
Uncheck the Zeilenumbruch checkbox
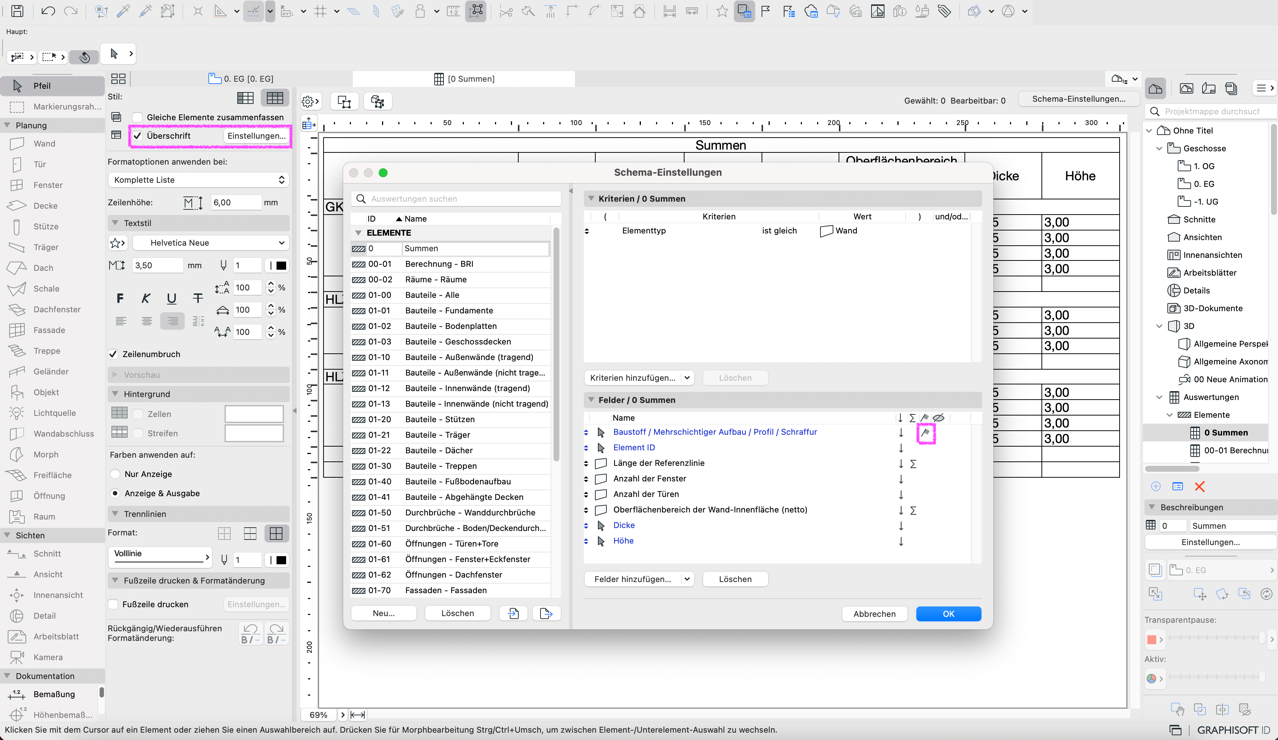[113, 354]
